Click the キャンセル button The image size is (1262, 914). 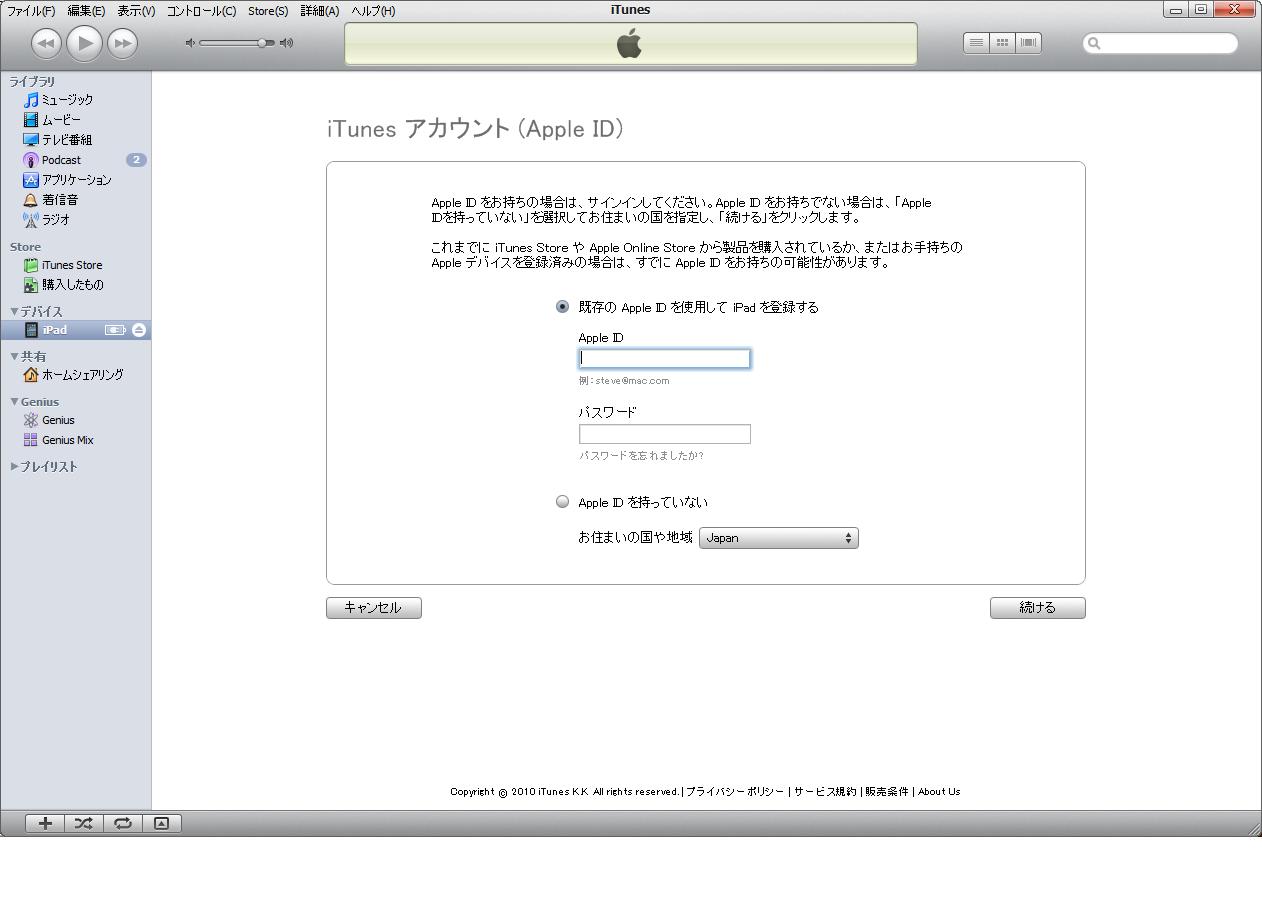coord(374,608)
